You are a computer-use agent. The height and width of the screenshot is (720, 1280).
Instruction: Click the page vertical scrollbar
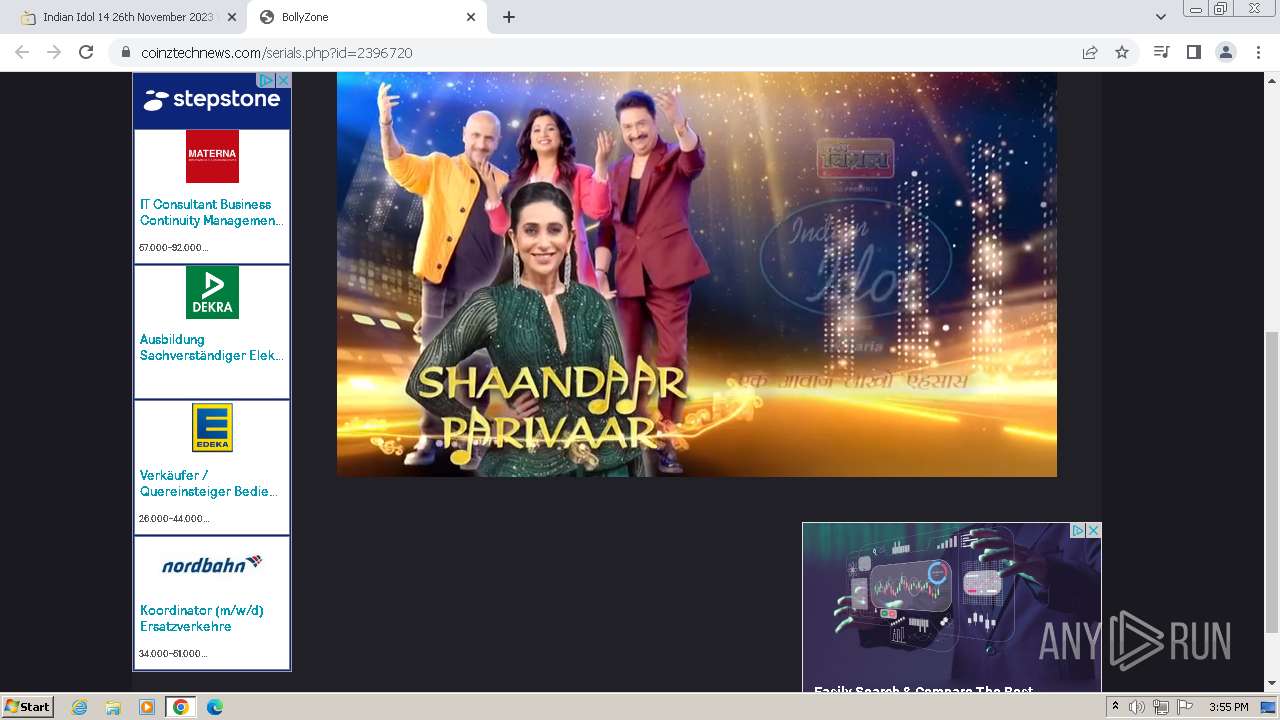click(1272, 482)
